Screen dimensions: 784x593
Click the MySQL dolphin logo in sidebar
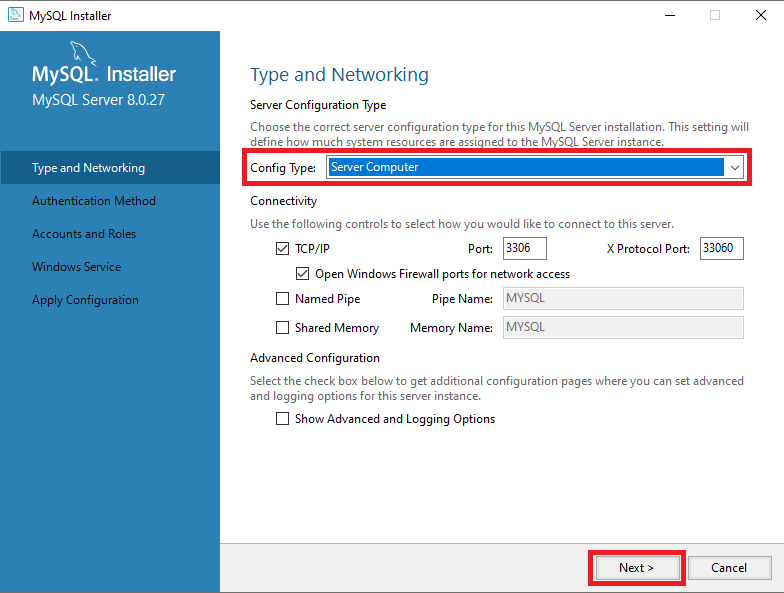[x=84, y=55]
